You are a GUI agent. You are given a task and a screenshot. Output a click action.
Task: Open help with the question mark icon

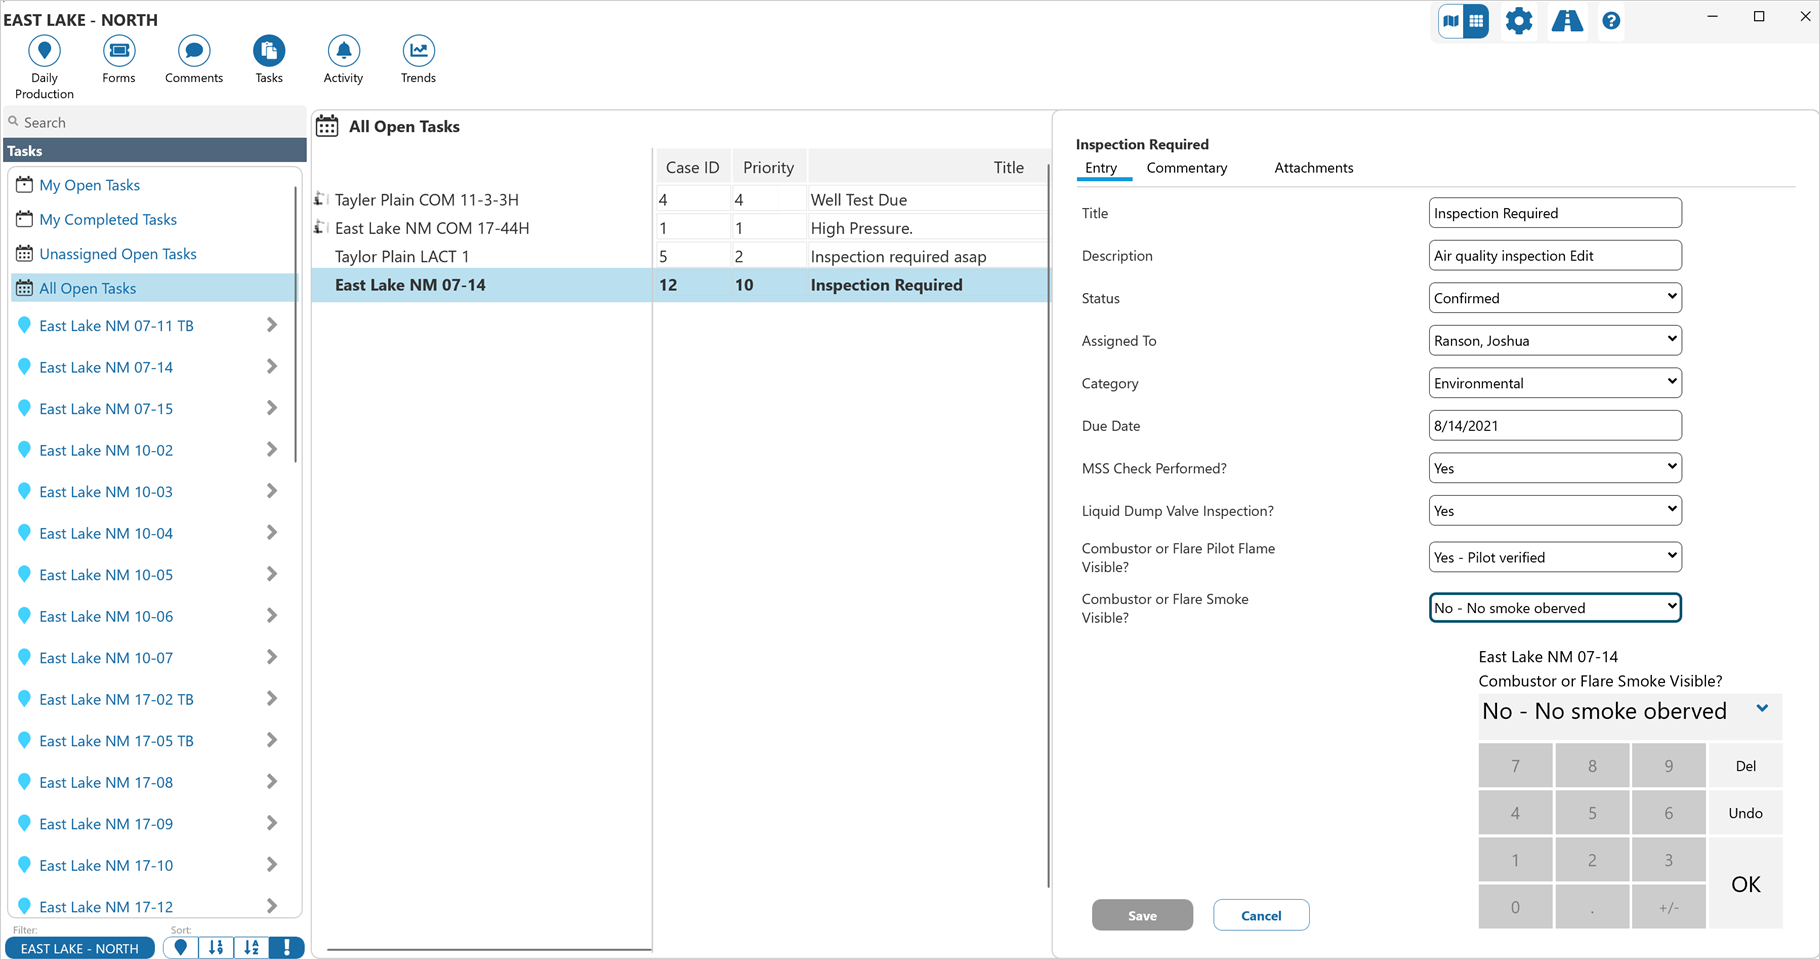1611,21
